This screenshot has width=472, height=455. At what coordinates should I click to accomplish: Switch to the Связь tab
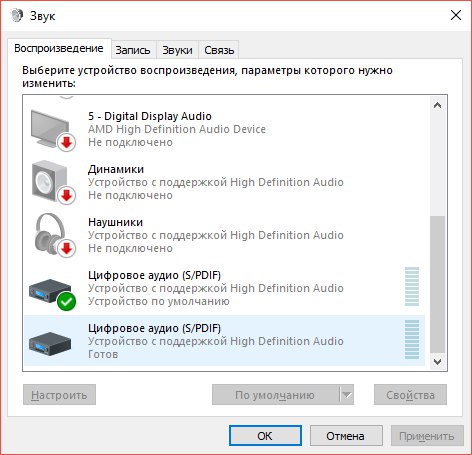click(x=219, y=50)
